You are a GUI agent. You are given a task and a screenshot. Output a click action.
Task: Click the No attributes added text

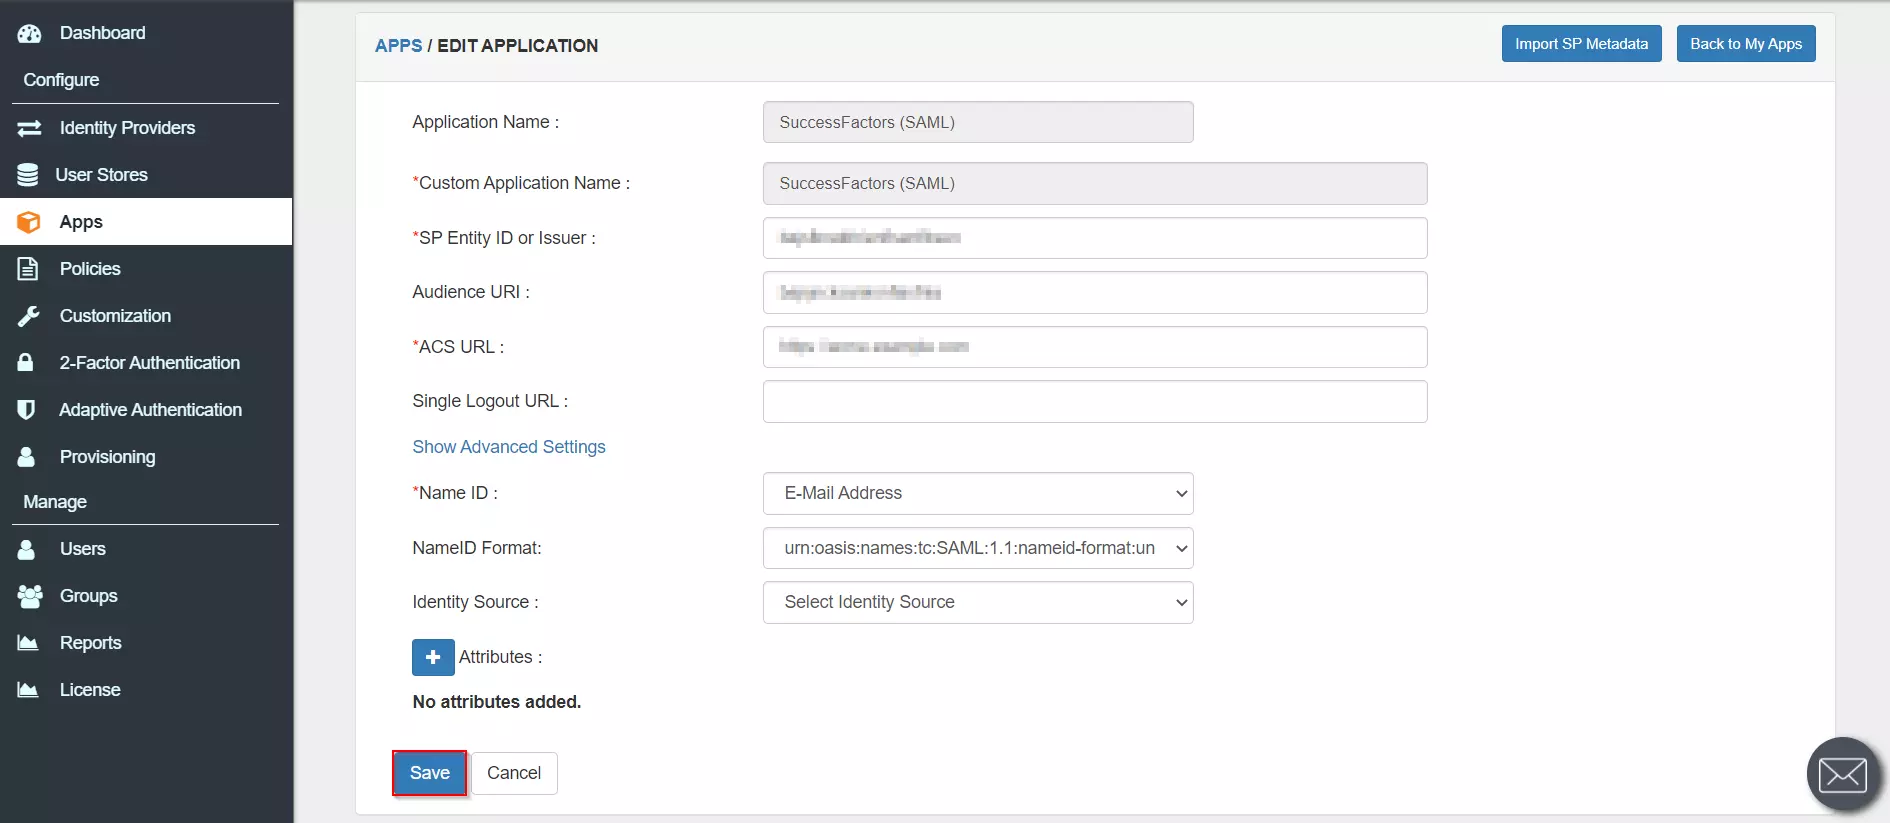[x=497, y=702]
